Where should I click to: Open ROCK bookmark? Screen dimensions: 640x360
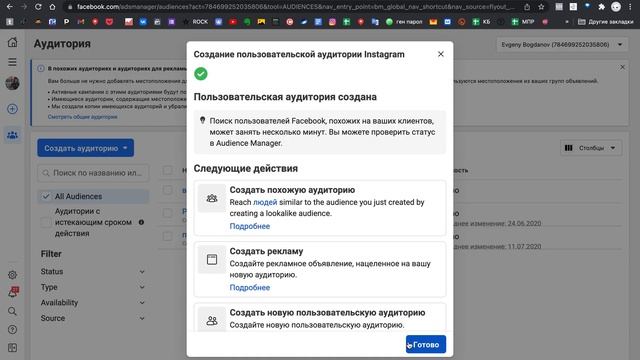point(195,22)
